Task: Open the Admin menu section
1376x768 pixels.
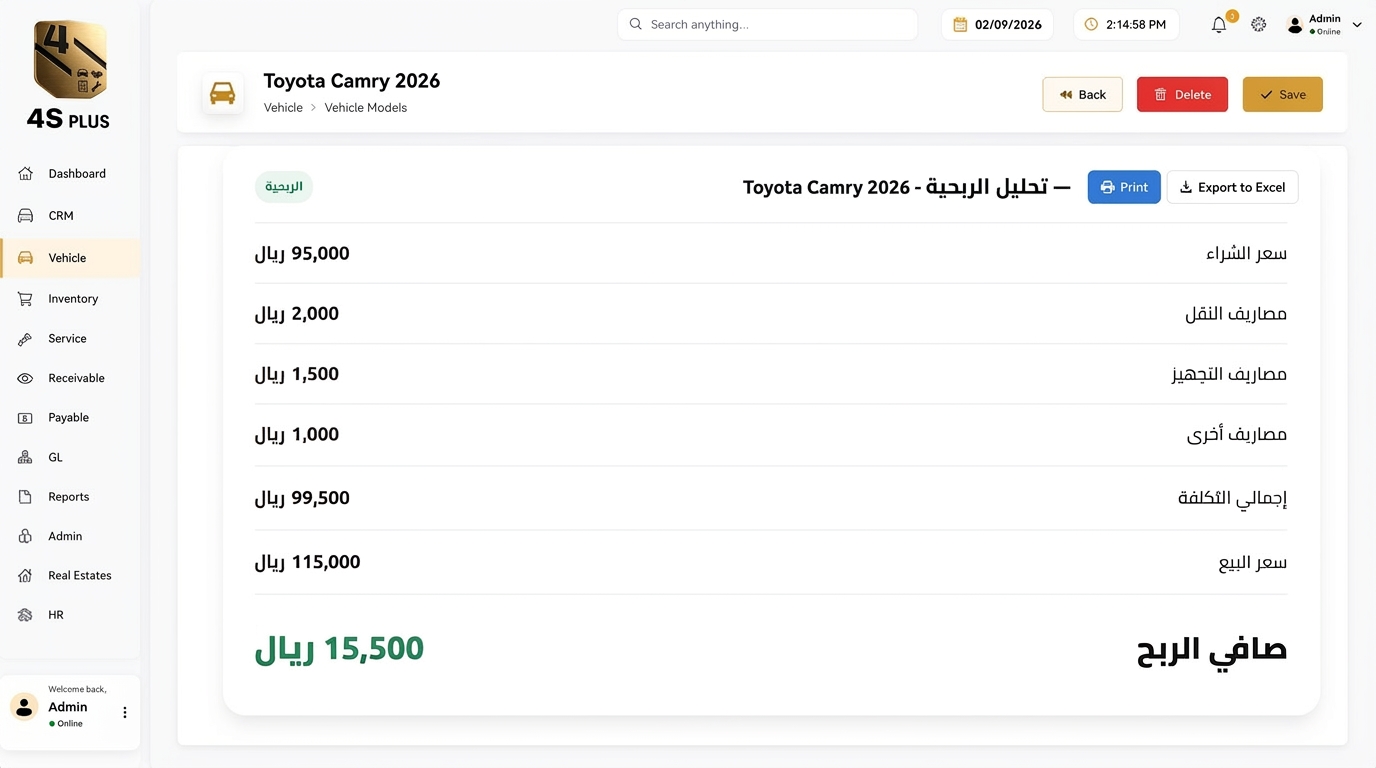Action: [70, 536]
